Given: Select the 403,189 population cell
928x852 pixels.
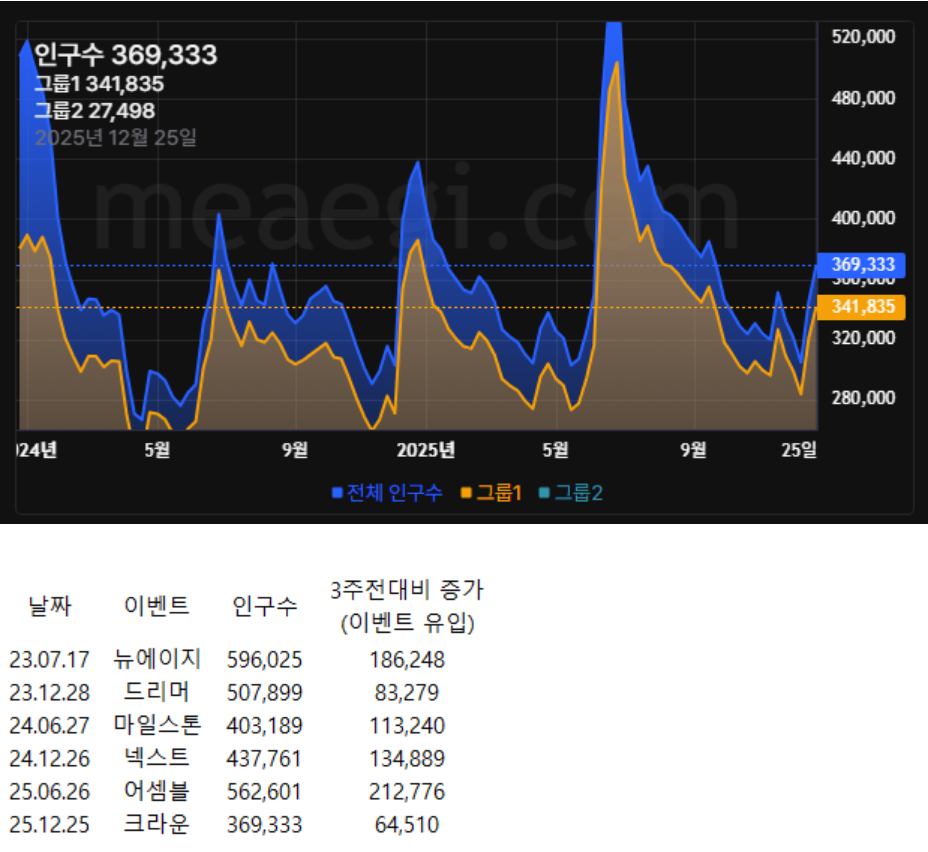Looking at the screenshot, I should pyautogui.click(x=265, y=726).
